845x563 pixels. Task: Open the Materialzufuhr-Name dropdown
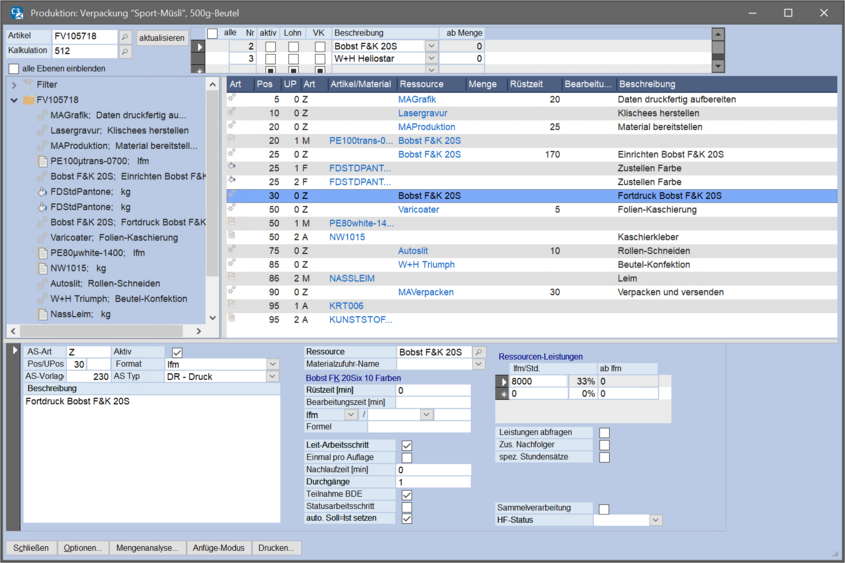coord(479,365)
